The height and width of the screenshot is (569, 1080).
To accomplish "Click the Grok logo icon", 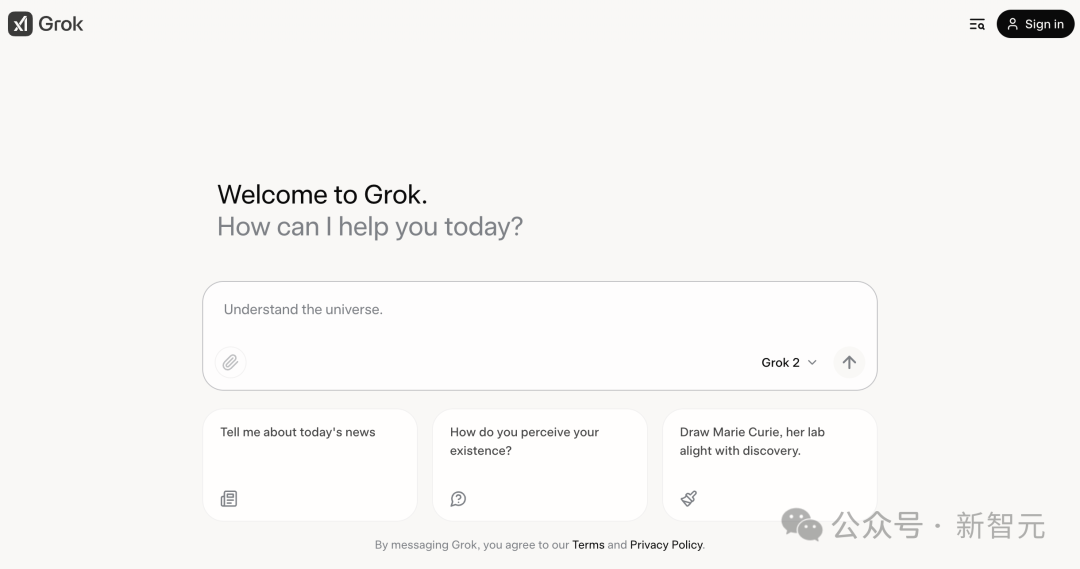I will point(20,24).
